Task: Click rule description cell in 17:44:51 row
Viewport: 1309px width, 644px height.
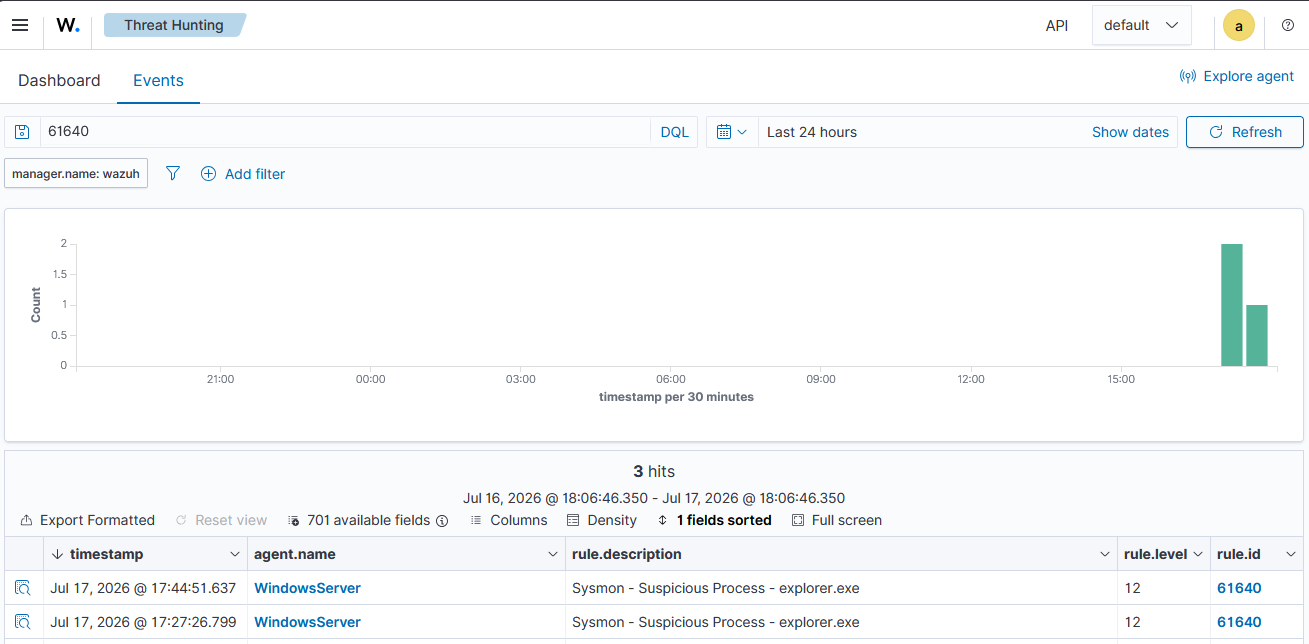Action: point(841,588)
